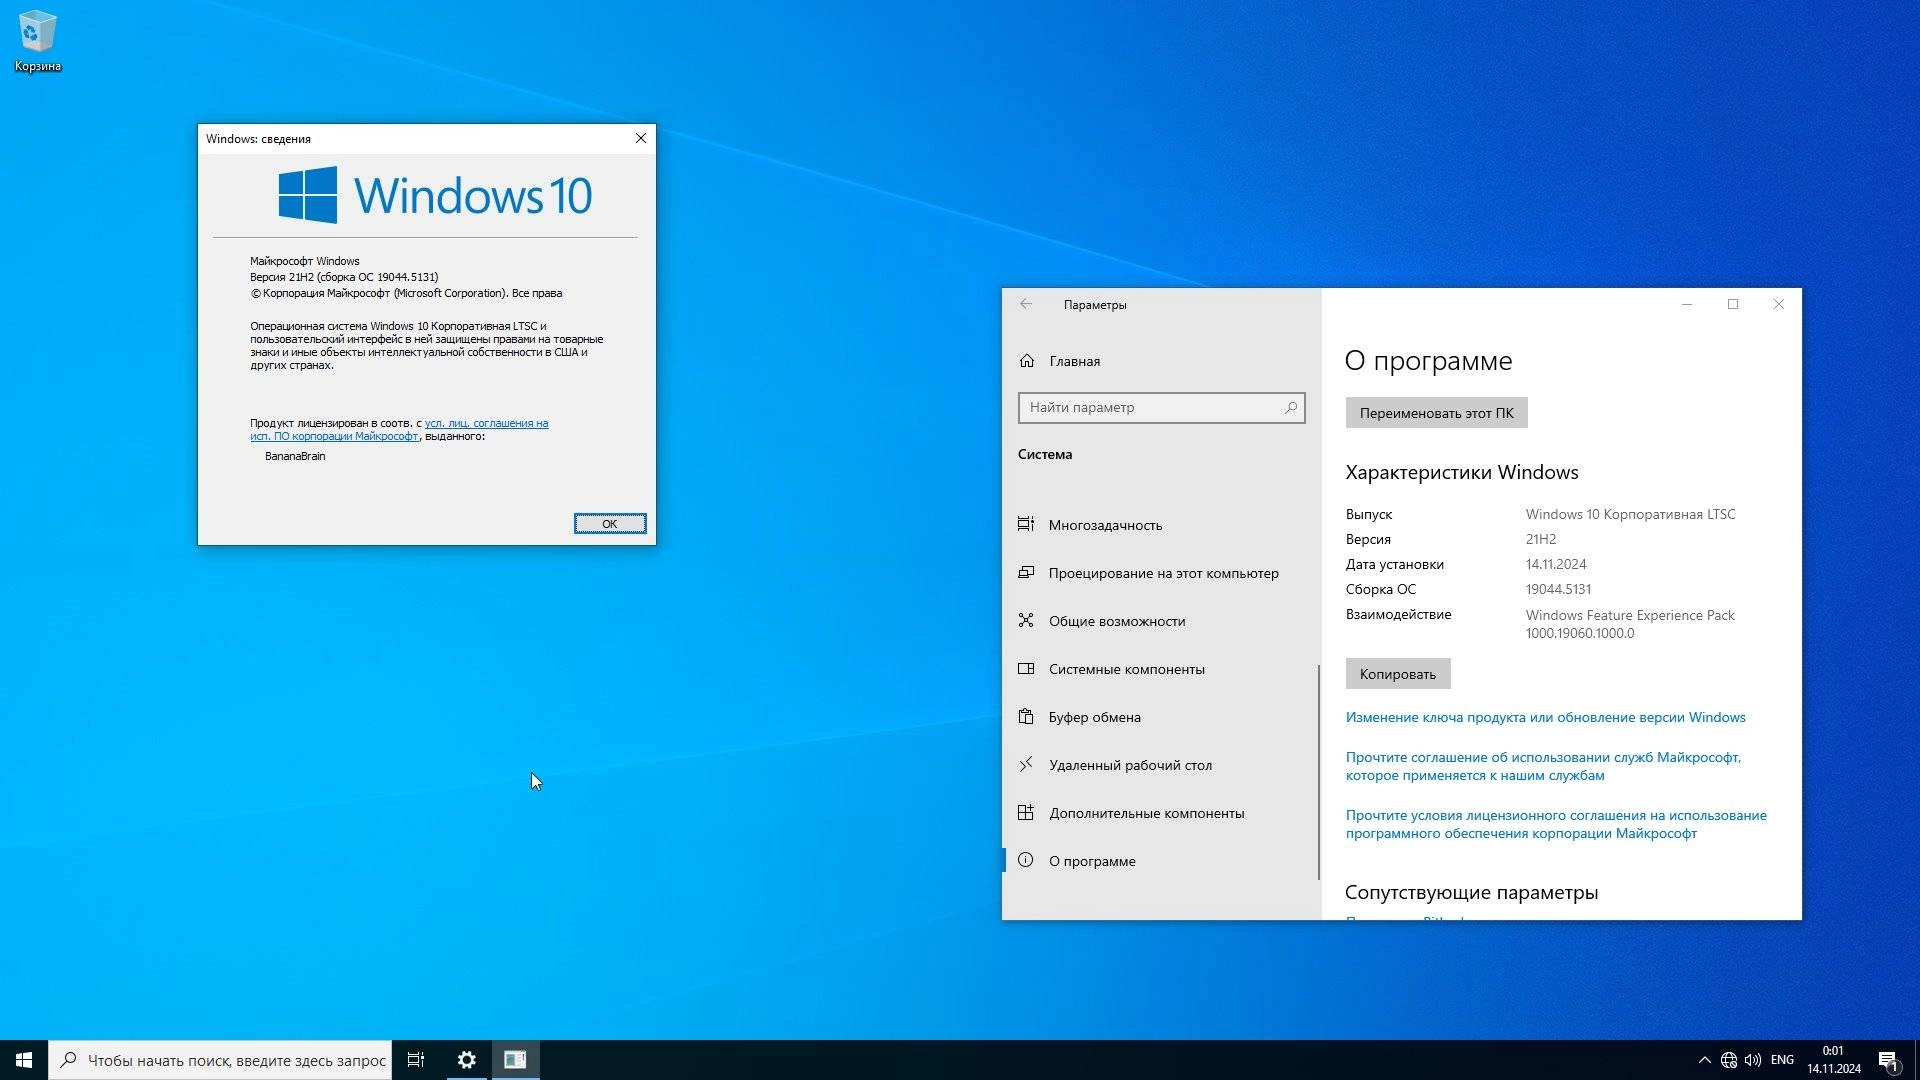Click the info icon beside О программе
1920x1080 pixels.
click(1026, 860)
